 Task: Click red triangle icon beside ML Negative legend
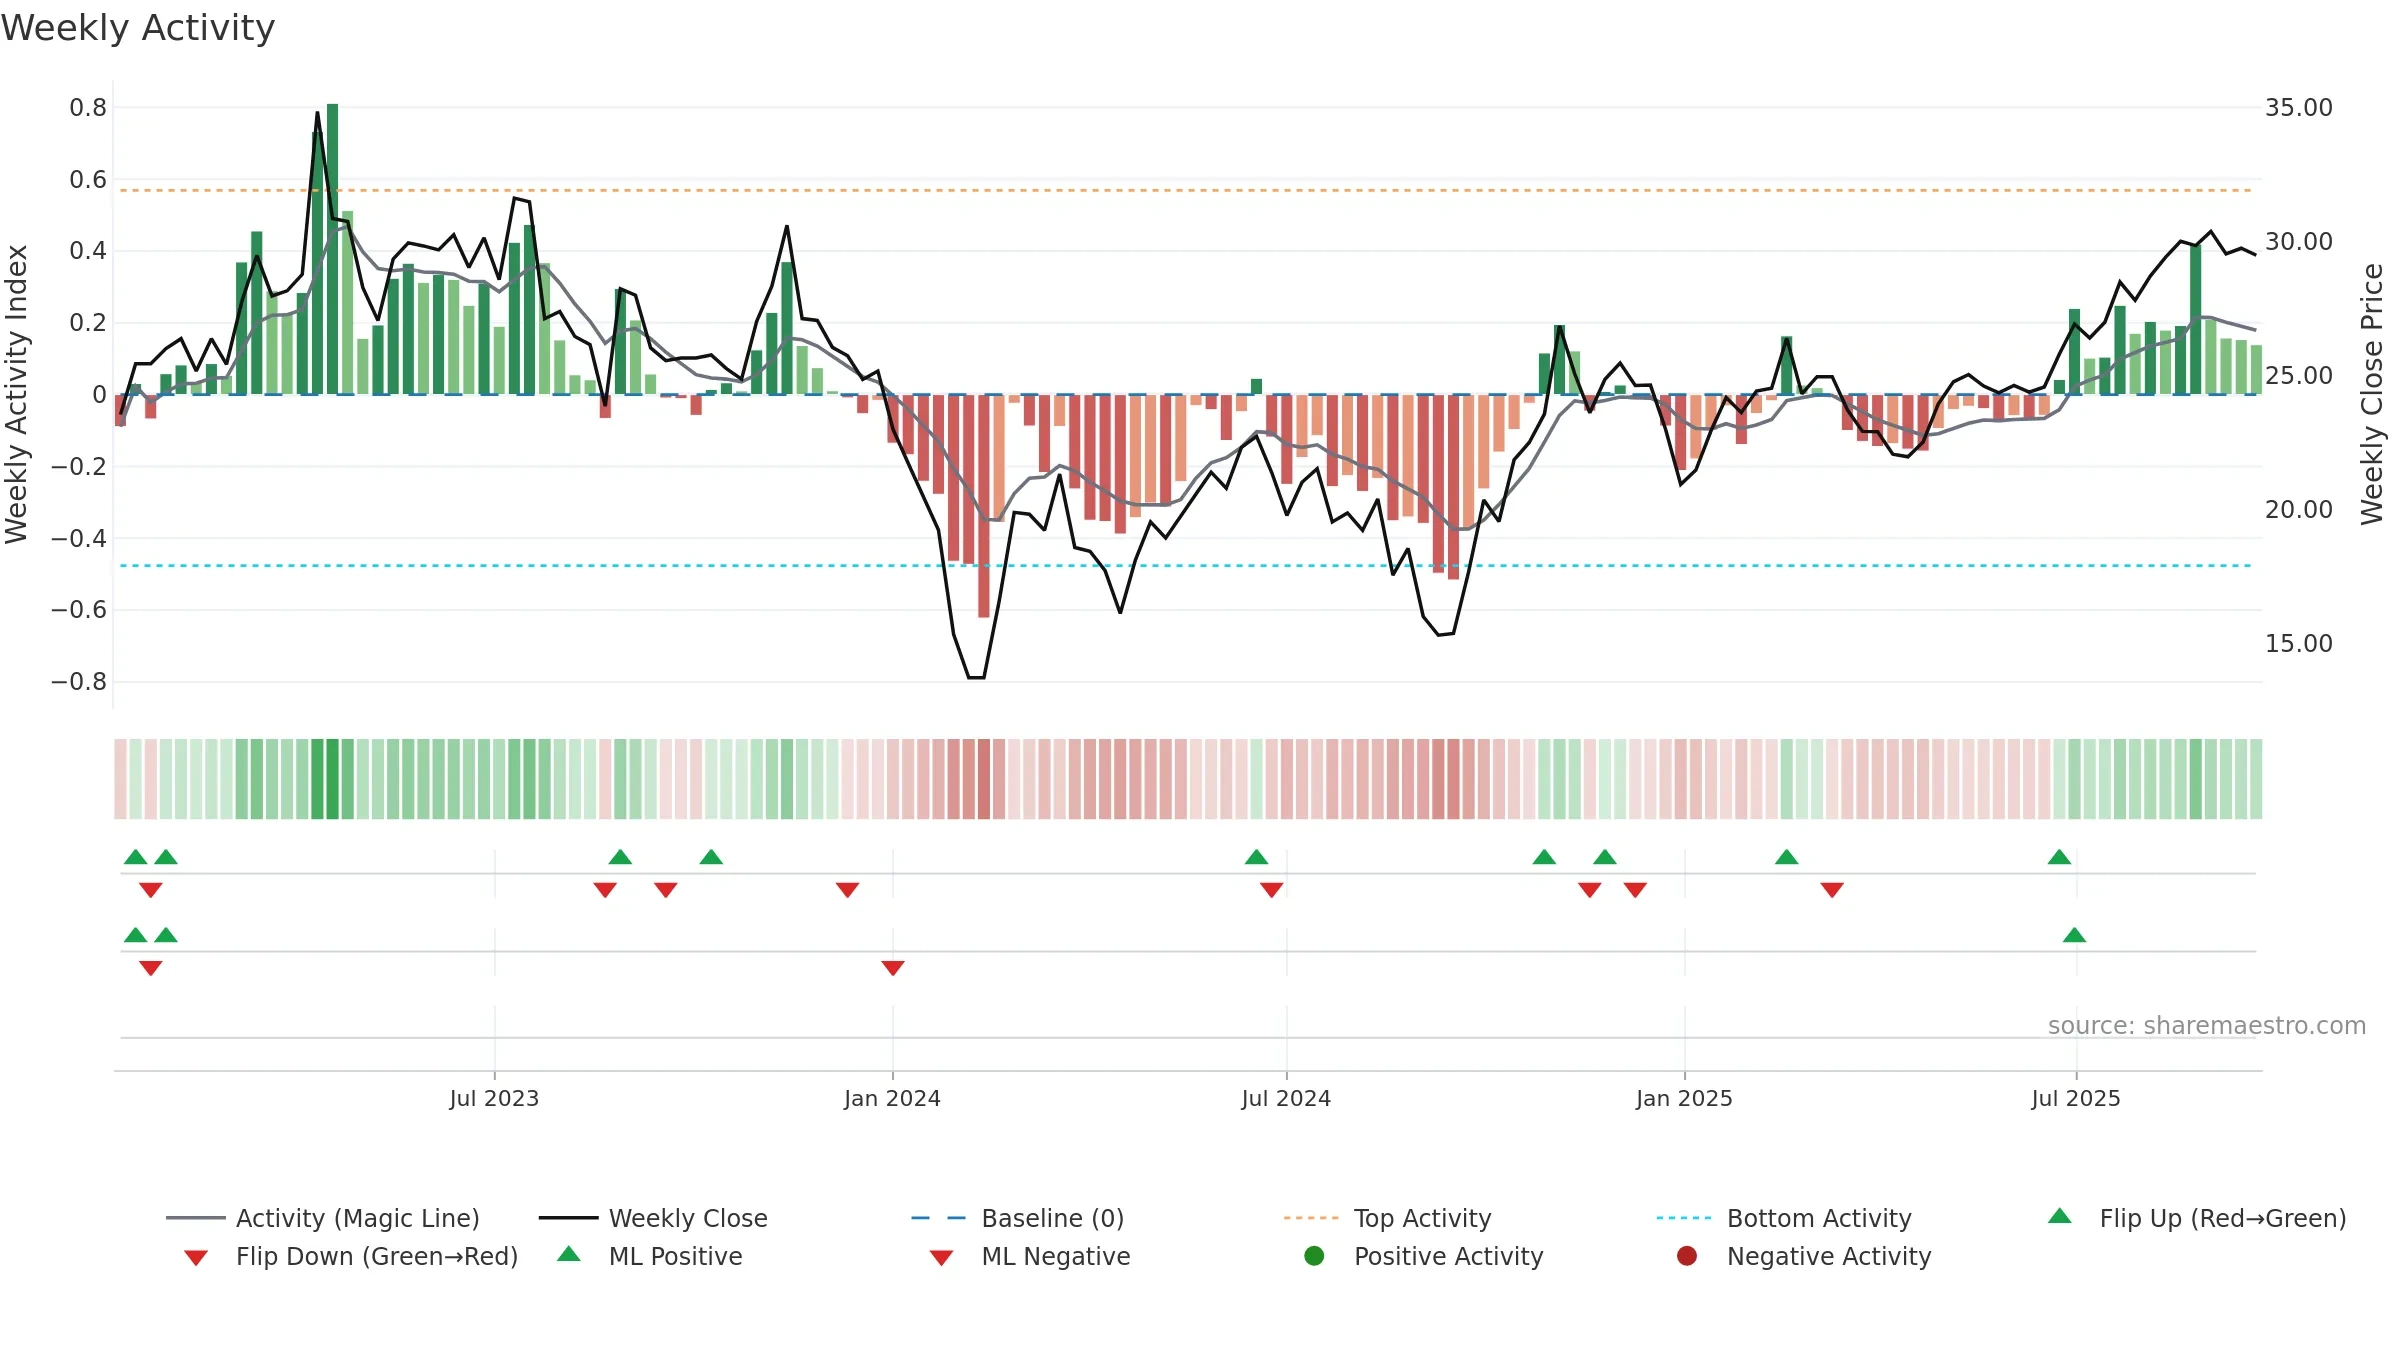pyautogui.click(x=942, y=1258)
